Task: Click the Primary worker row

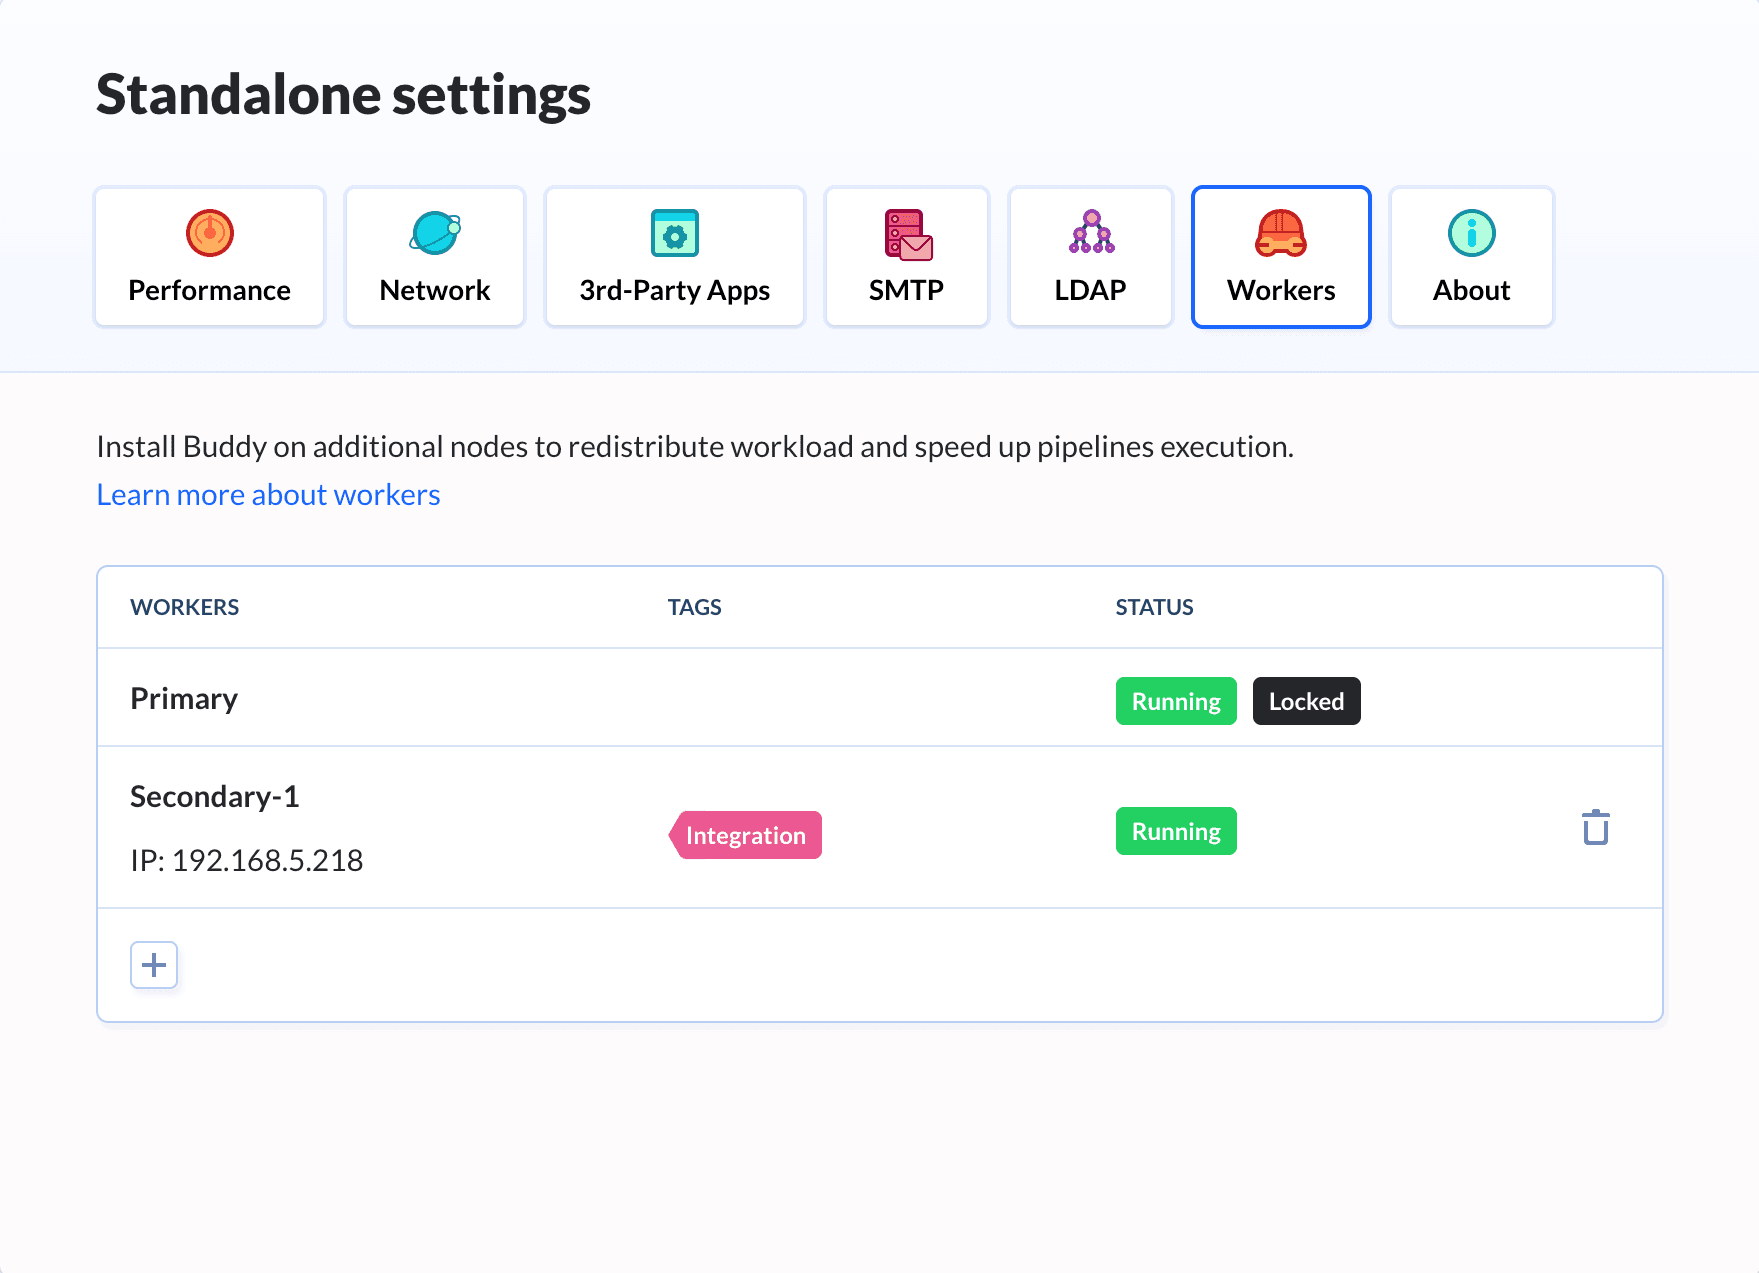Action: (184, 698)
